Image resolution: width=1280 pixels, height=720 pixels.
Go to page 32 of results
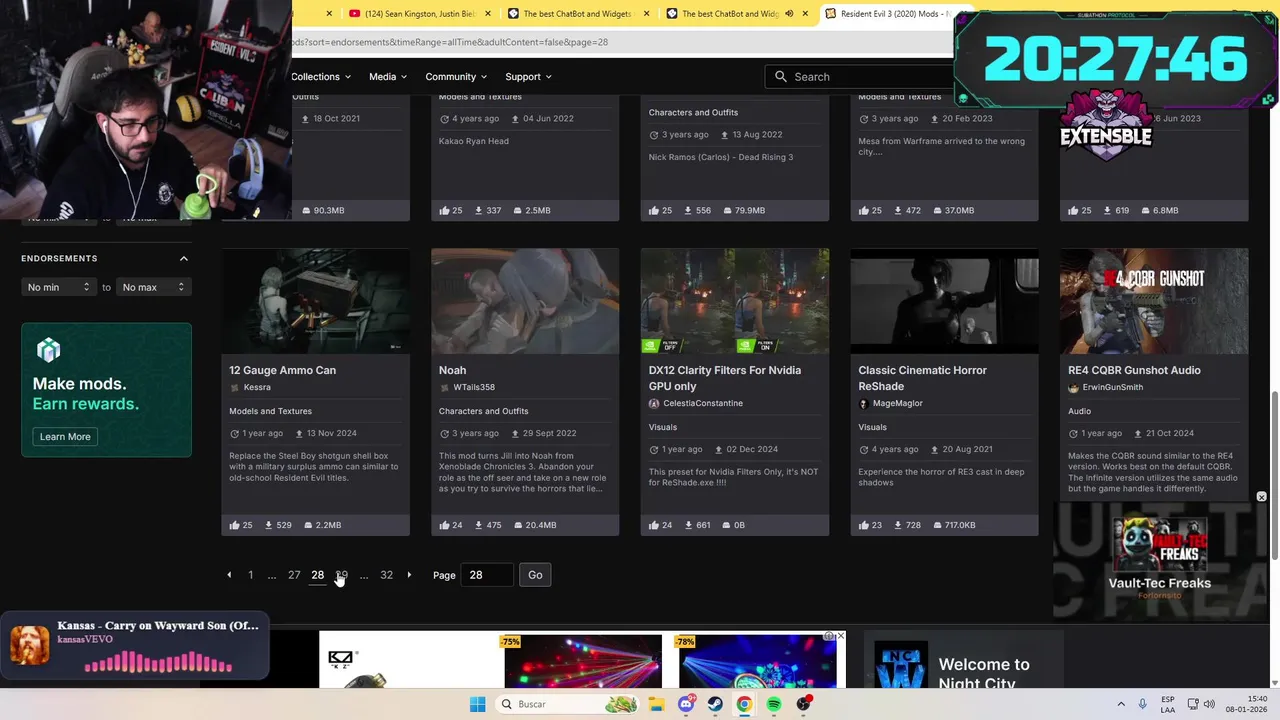click(386, 575)
